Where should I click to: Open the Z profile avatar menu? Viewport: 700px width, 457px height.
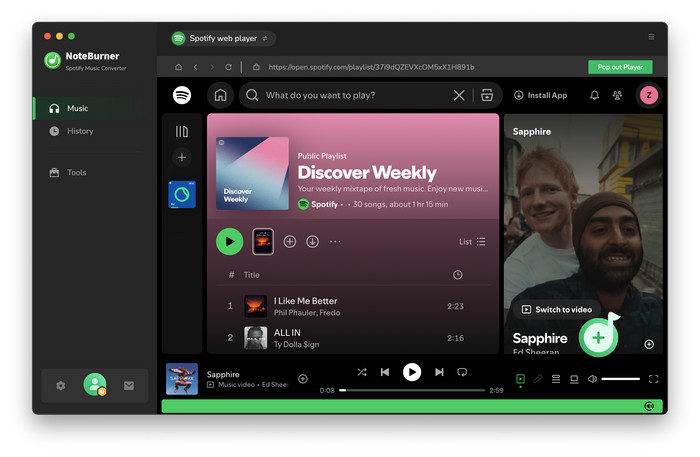click(x=649, y=95)
